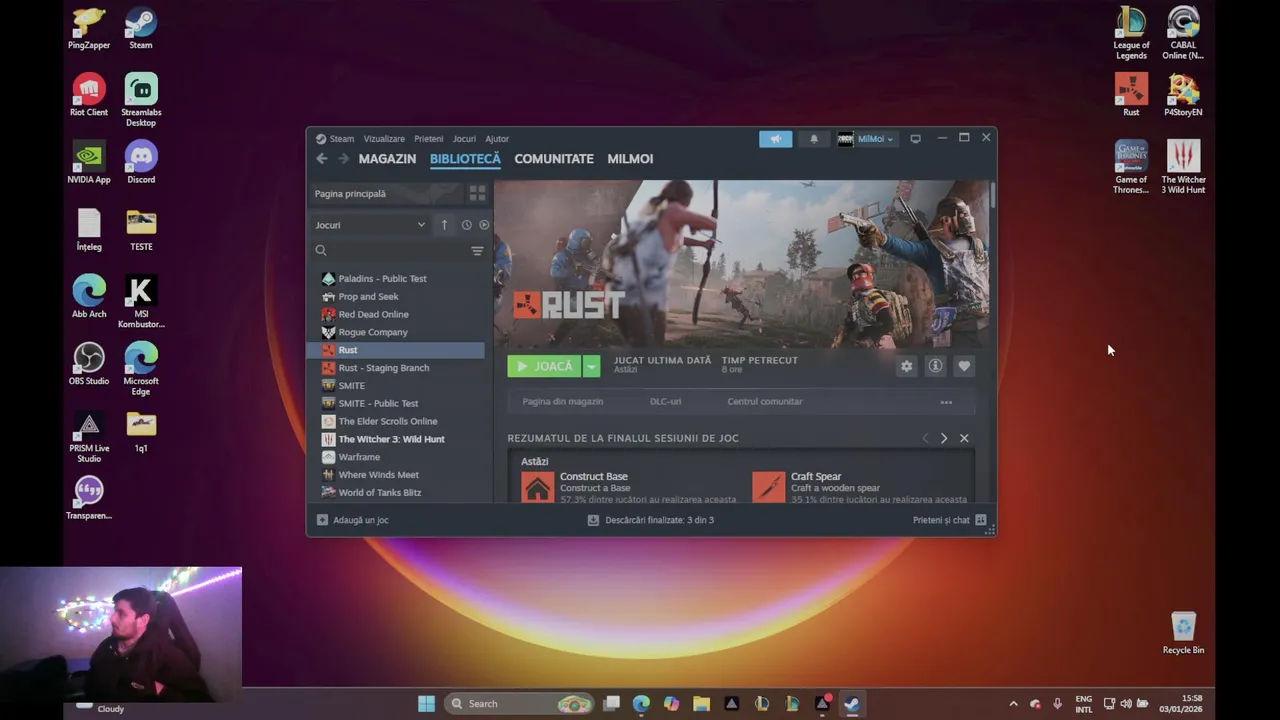Viewport: 1280px width, 720px height.
Task: Go to previous session summary arrow
Action: 925,438
